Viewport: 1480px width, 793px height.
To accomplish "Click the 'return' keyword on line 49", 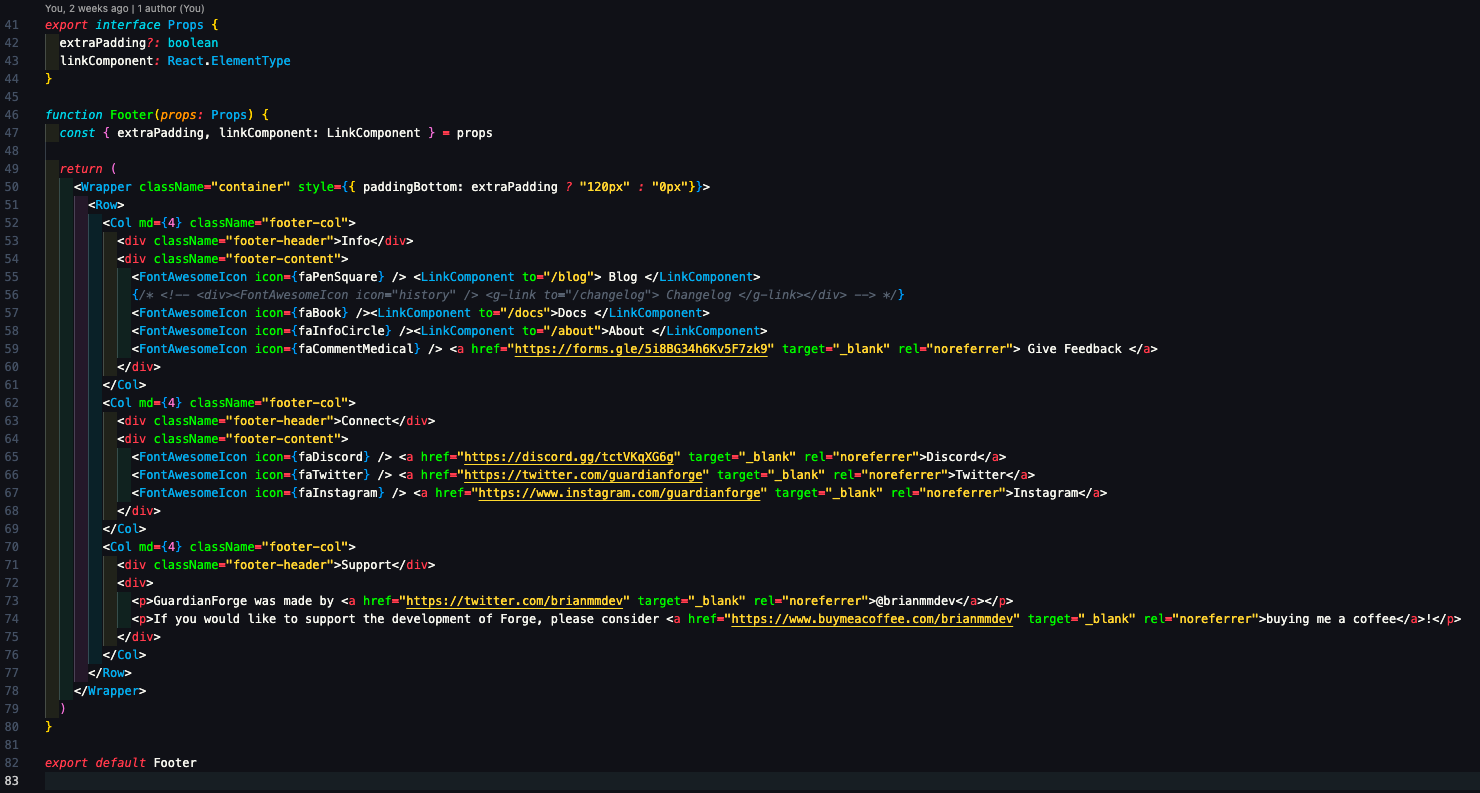I will pyautogui.click(x=81, y=169).
